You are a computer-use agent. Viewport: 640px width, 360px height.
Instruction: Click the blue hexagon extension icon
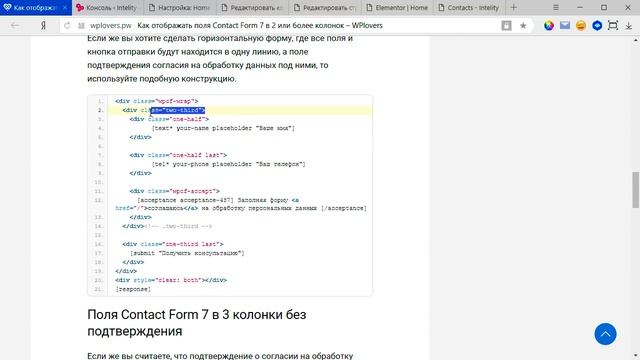coord(597,25)
